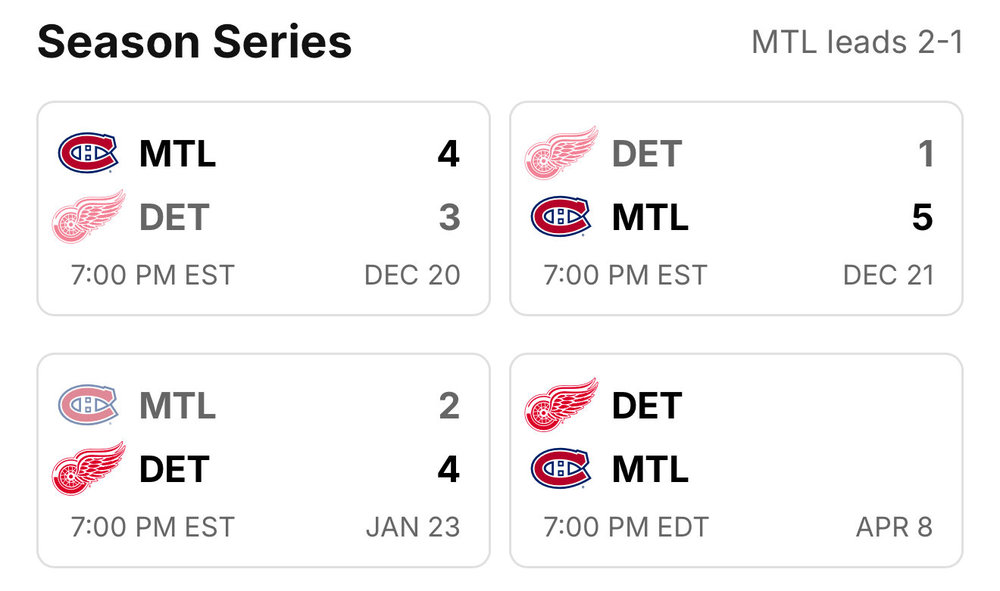This screenshot has width=1000, height=591.
Task: Click the faded Canadiens logo in Jan 23 game
Action: click(88, 405)
